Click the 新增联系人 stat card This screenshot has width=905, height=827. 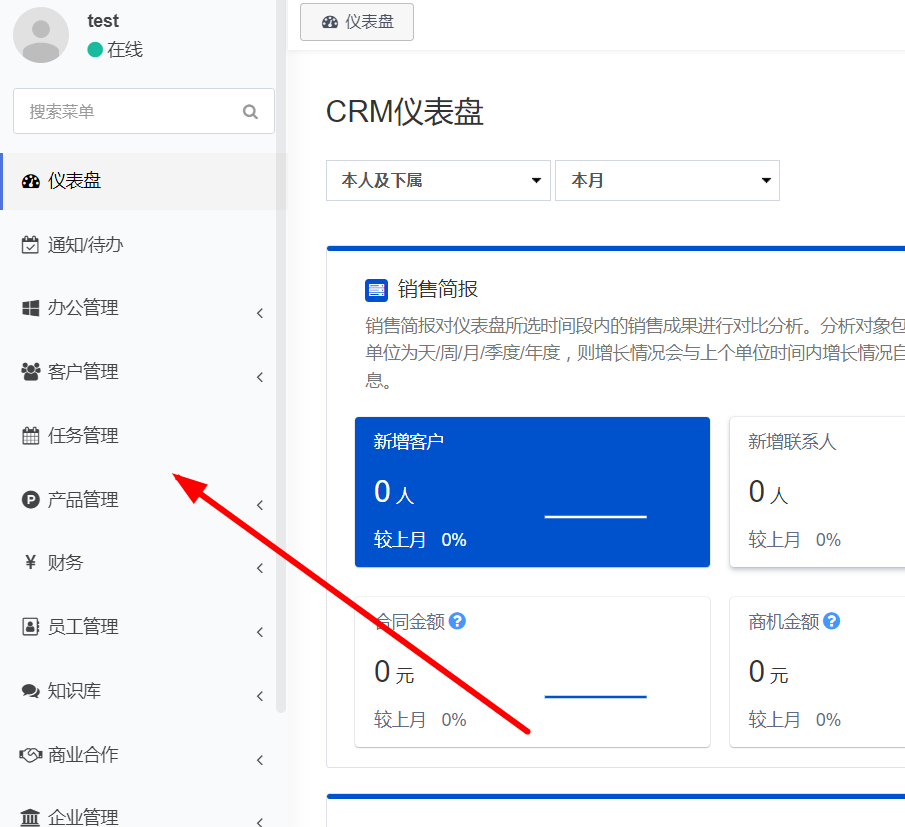pyautogui.click(x=817, y=492)
